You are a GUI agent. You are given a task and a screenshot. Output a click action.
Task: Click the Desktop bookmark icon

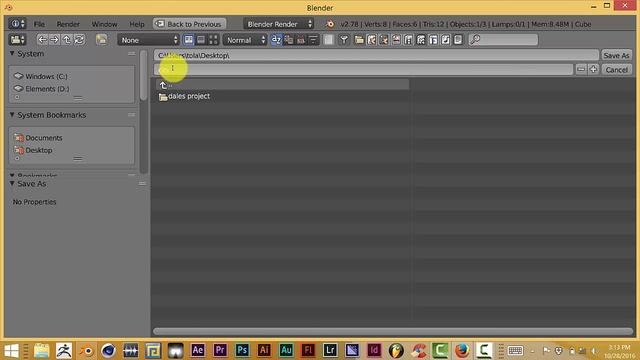[x=19, y=150]
